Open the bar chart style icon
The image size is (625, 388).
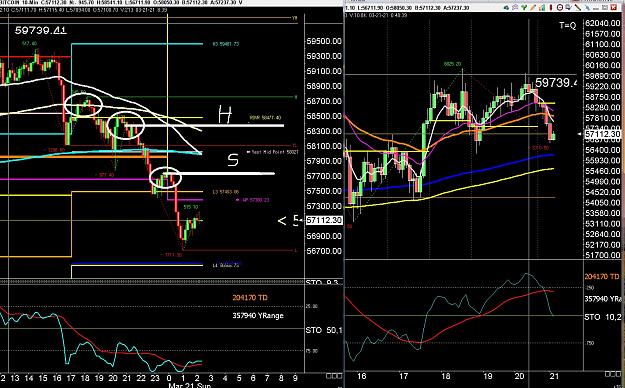point(542,7)
